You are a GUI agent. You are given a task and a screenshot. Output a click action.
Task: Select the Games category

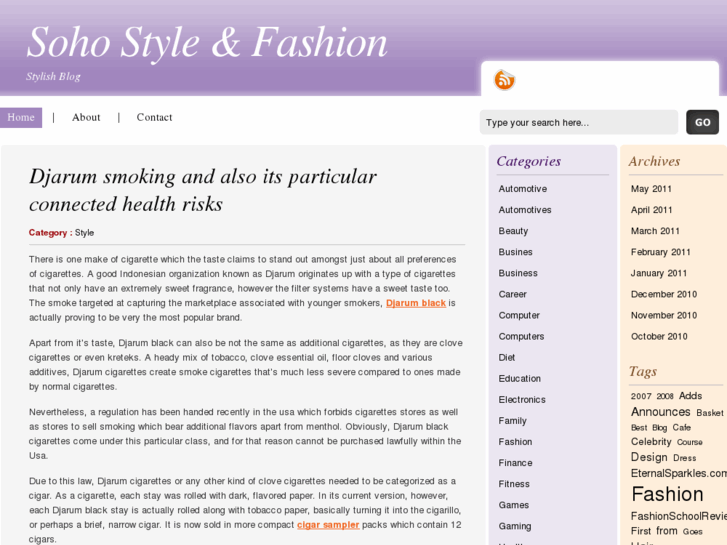[x=514, y=506]
